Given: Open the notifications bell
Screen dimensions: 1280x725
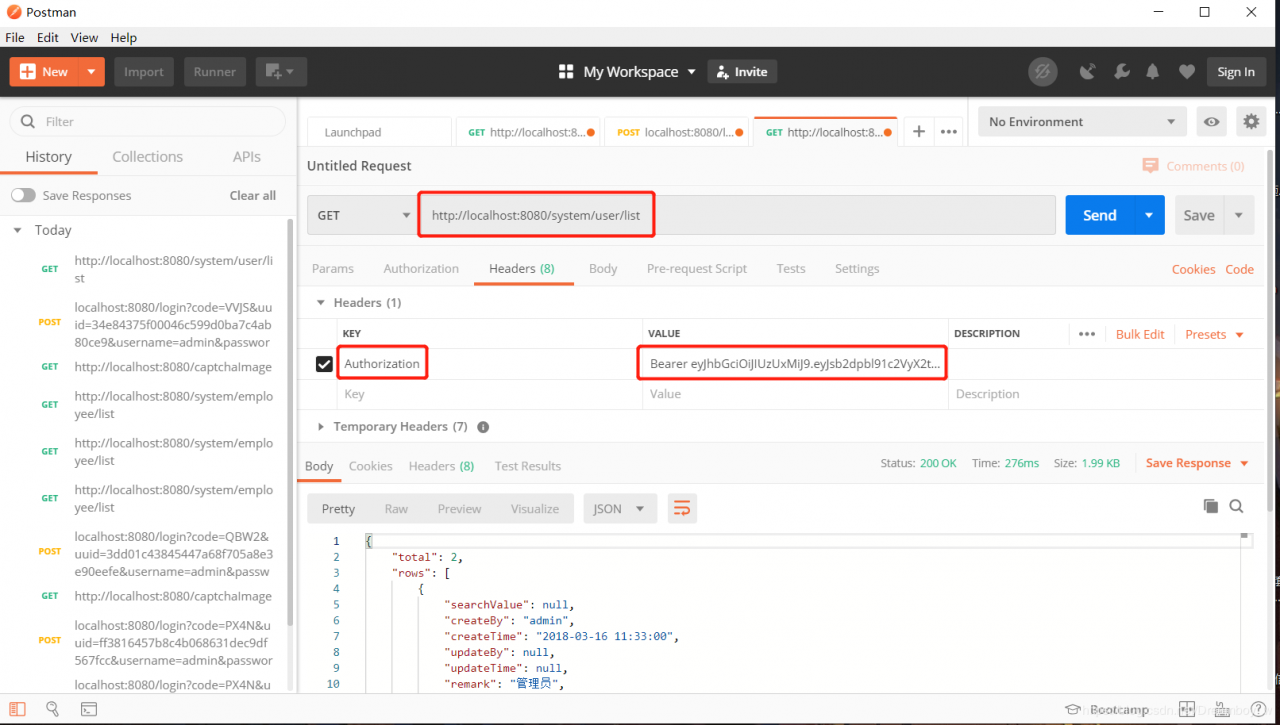Looking at the screenshot, I should [x=1153, y=72].
